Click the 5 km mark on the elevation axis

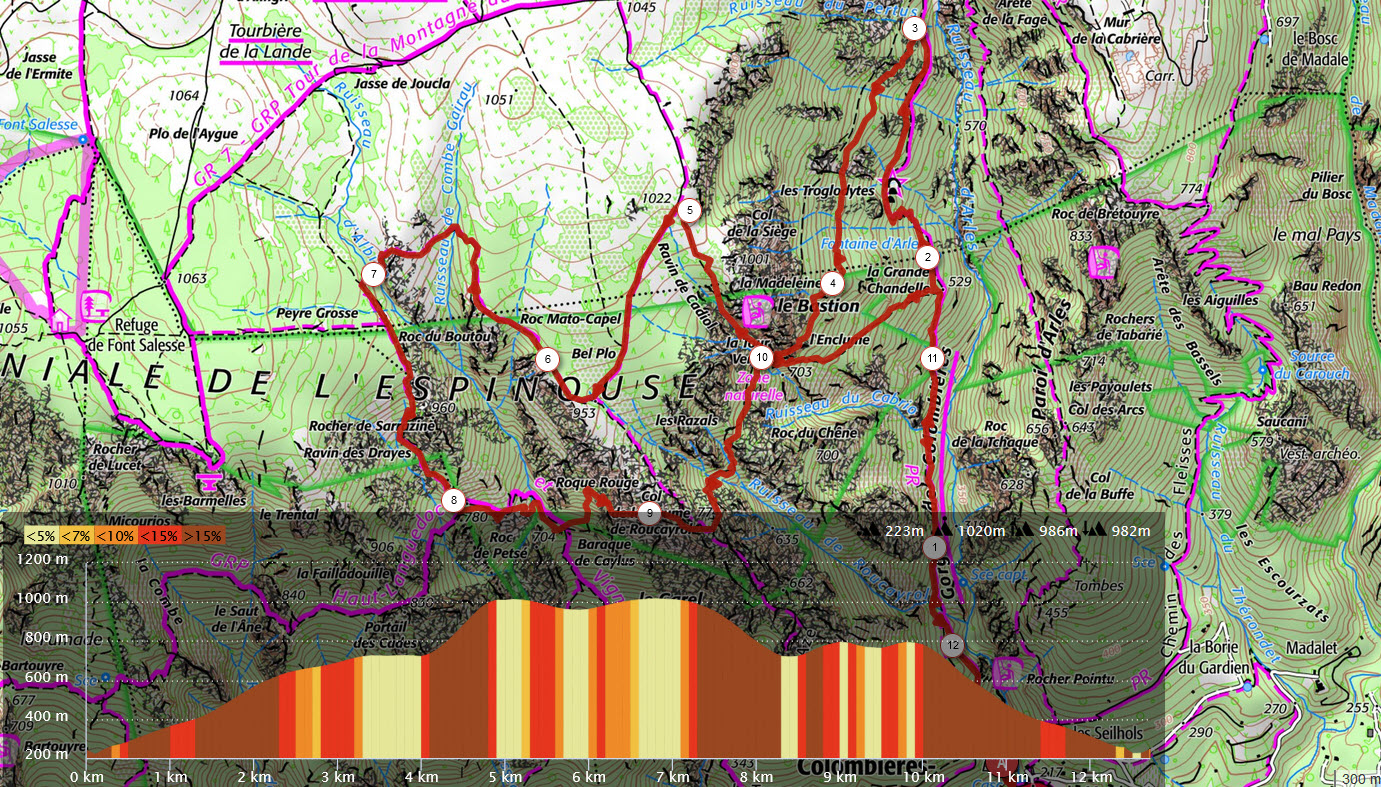(x=505, y=776)
